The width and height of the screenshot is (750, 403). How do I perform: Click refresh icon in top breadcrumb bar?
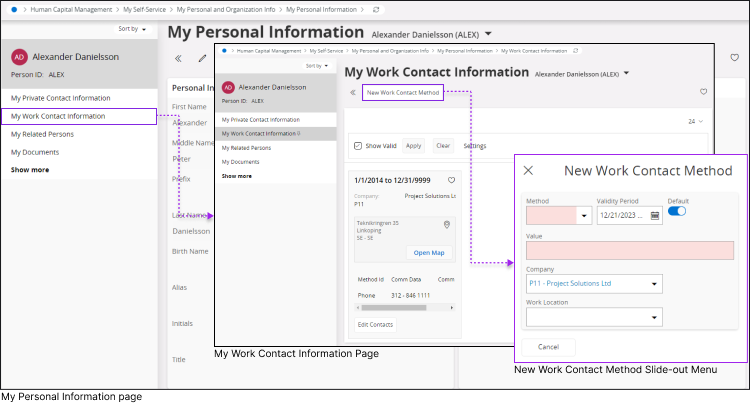(375, 9)
